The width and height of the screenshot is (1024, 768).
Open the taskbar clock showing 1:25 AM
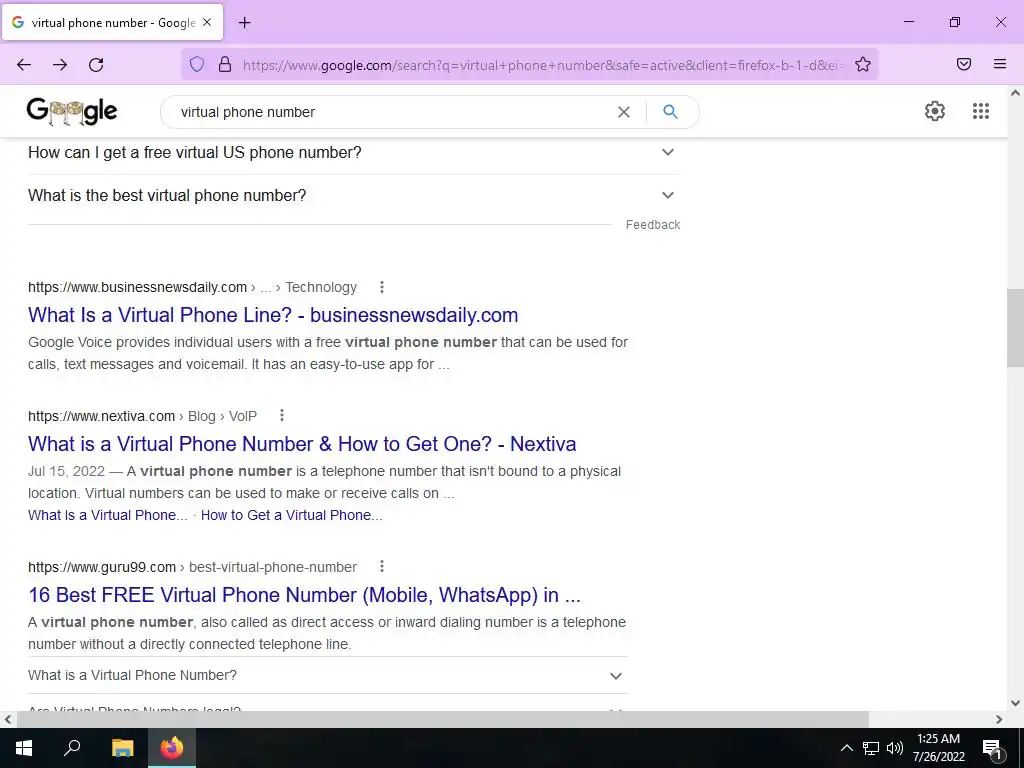tap(938, 748)
